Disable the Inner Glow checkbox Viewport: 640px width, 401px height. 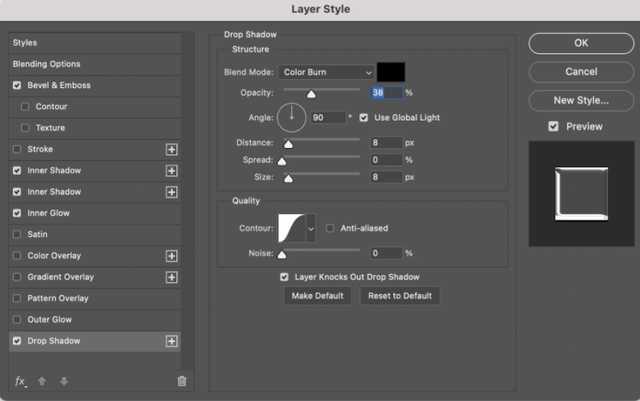coord(17,213)
